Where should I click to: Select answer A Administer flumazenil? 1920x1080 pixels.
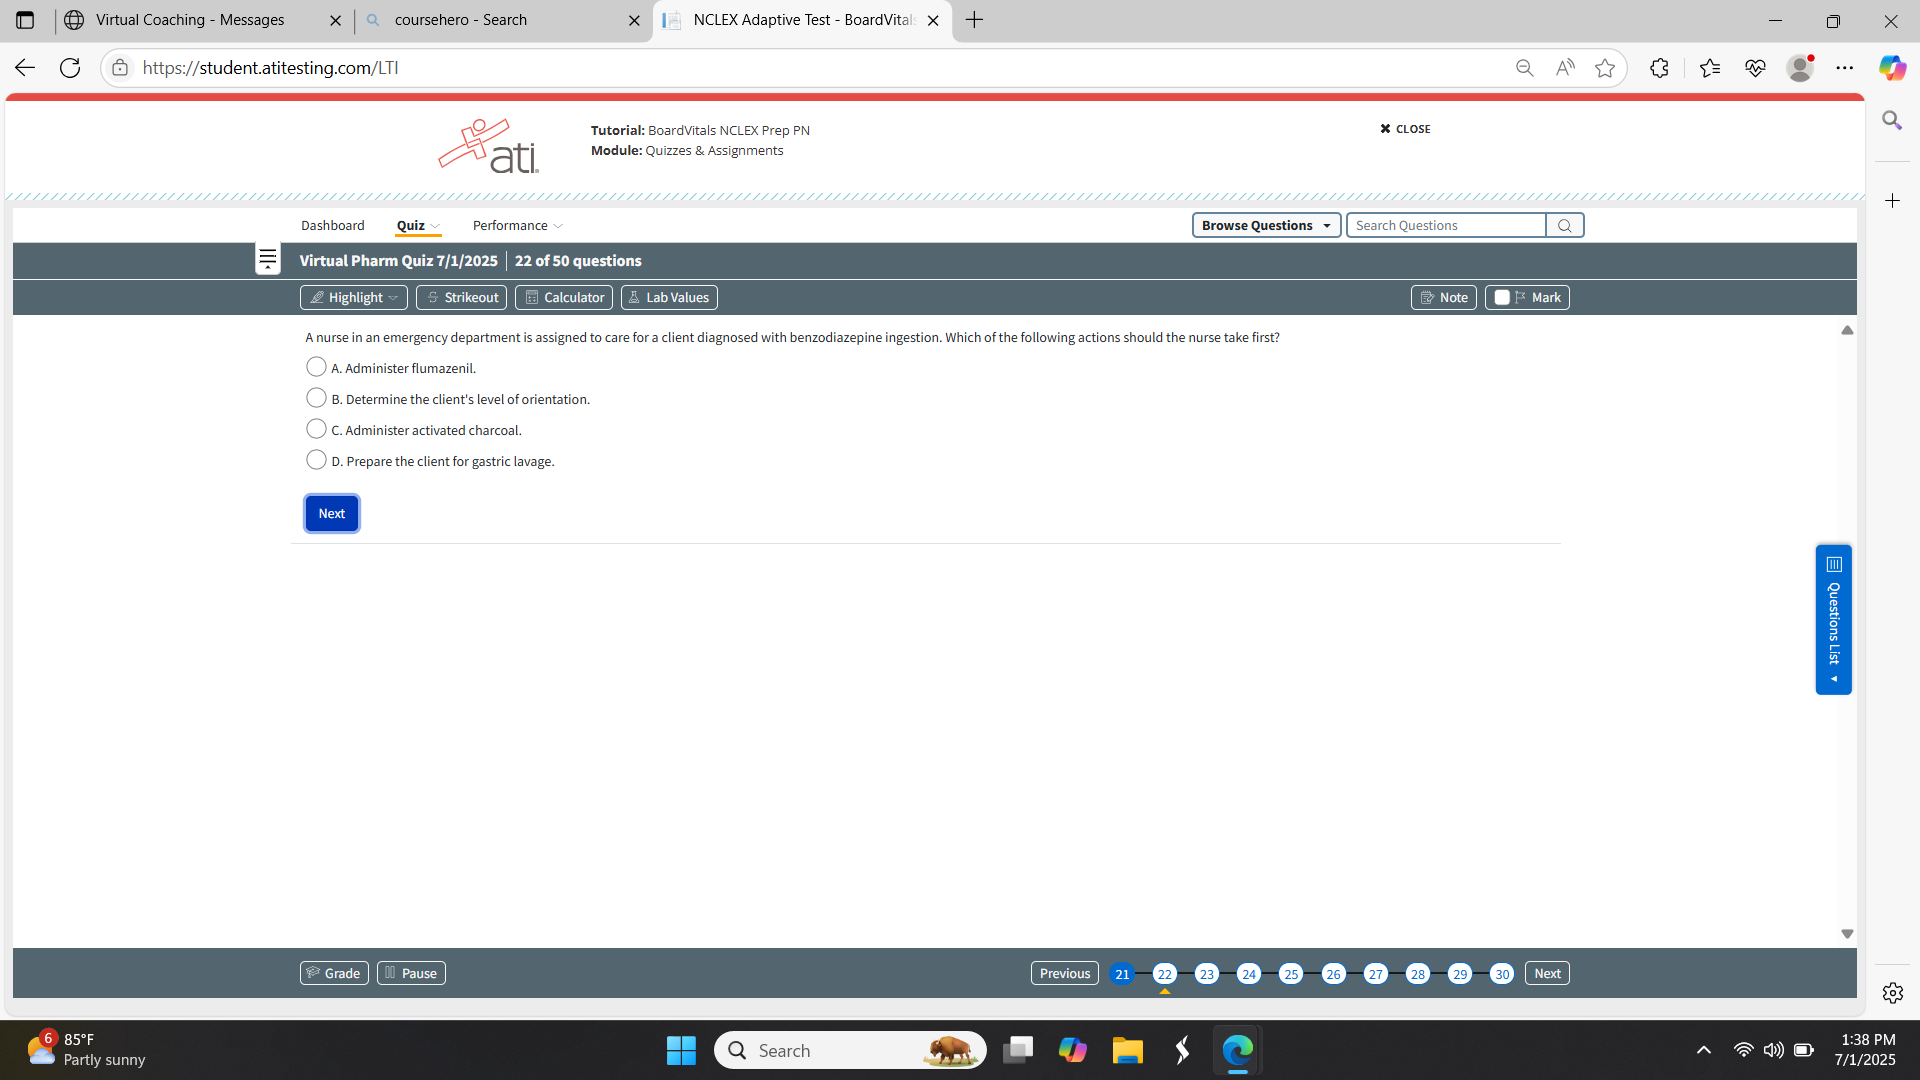[x=316, y=367]
